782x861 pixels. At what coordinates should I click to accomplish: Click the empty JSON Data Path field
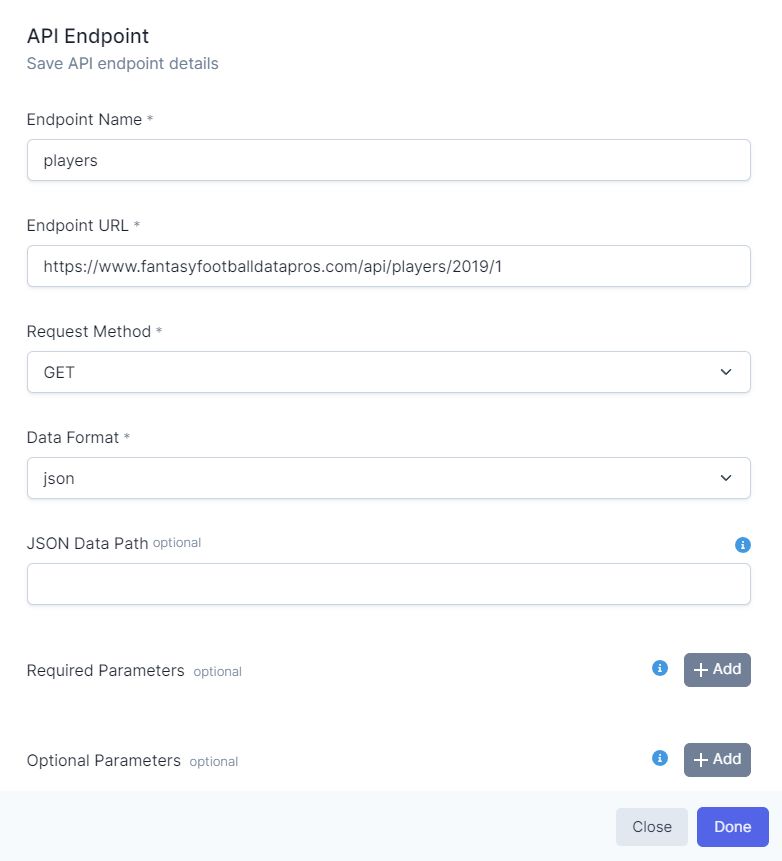click(x=388, y=584)
